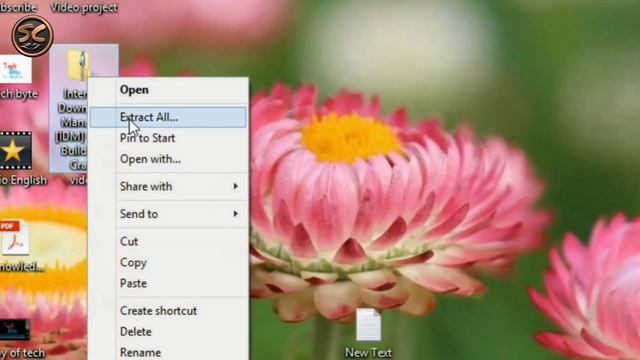Choose Create shortcut from the context menu
Screen dimensions: 640x360
168,311
